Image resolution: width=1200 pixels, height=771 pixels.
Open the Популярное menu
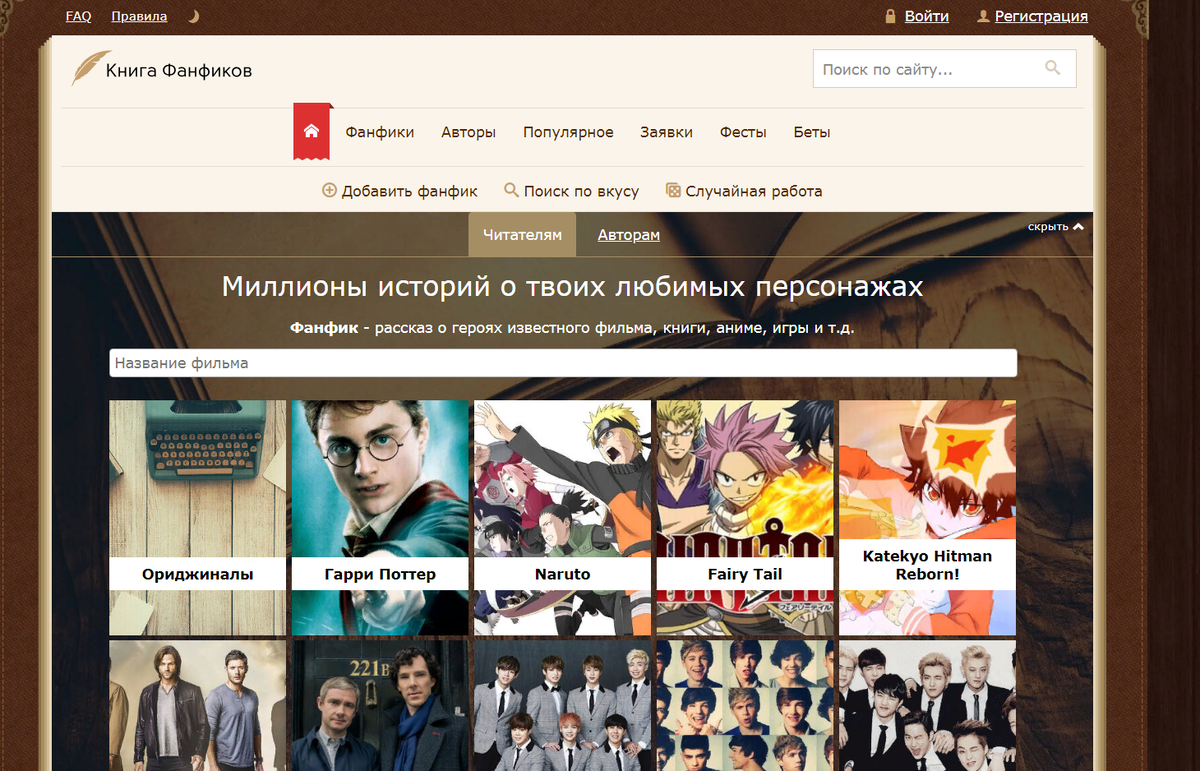[x=568, y=132]
